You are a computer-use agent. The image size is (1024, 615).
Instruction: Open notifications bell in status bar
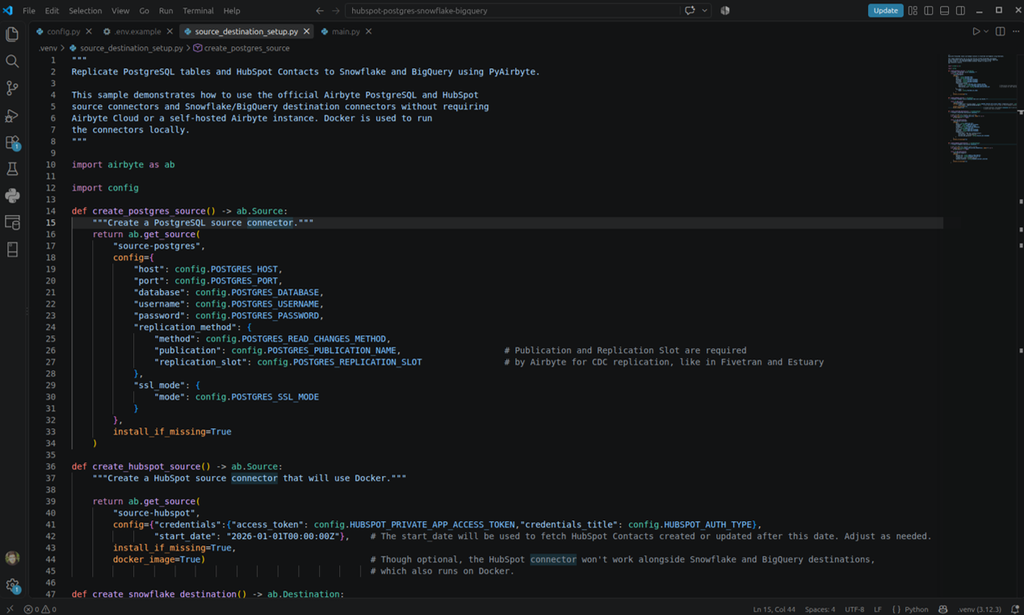pos(1015,609)
